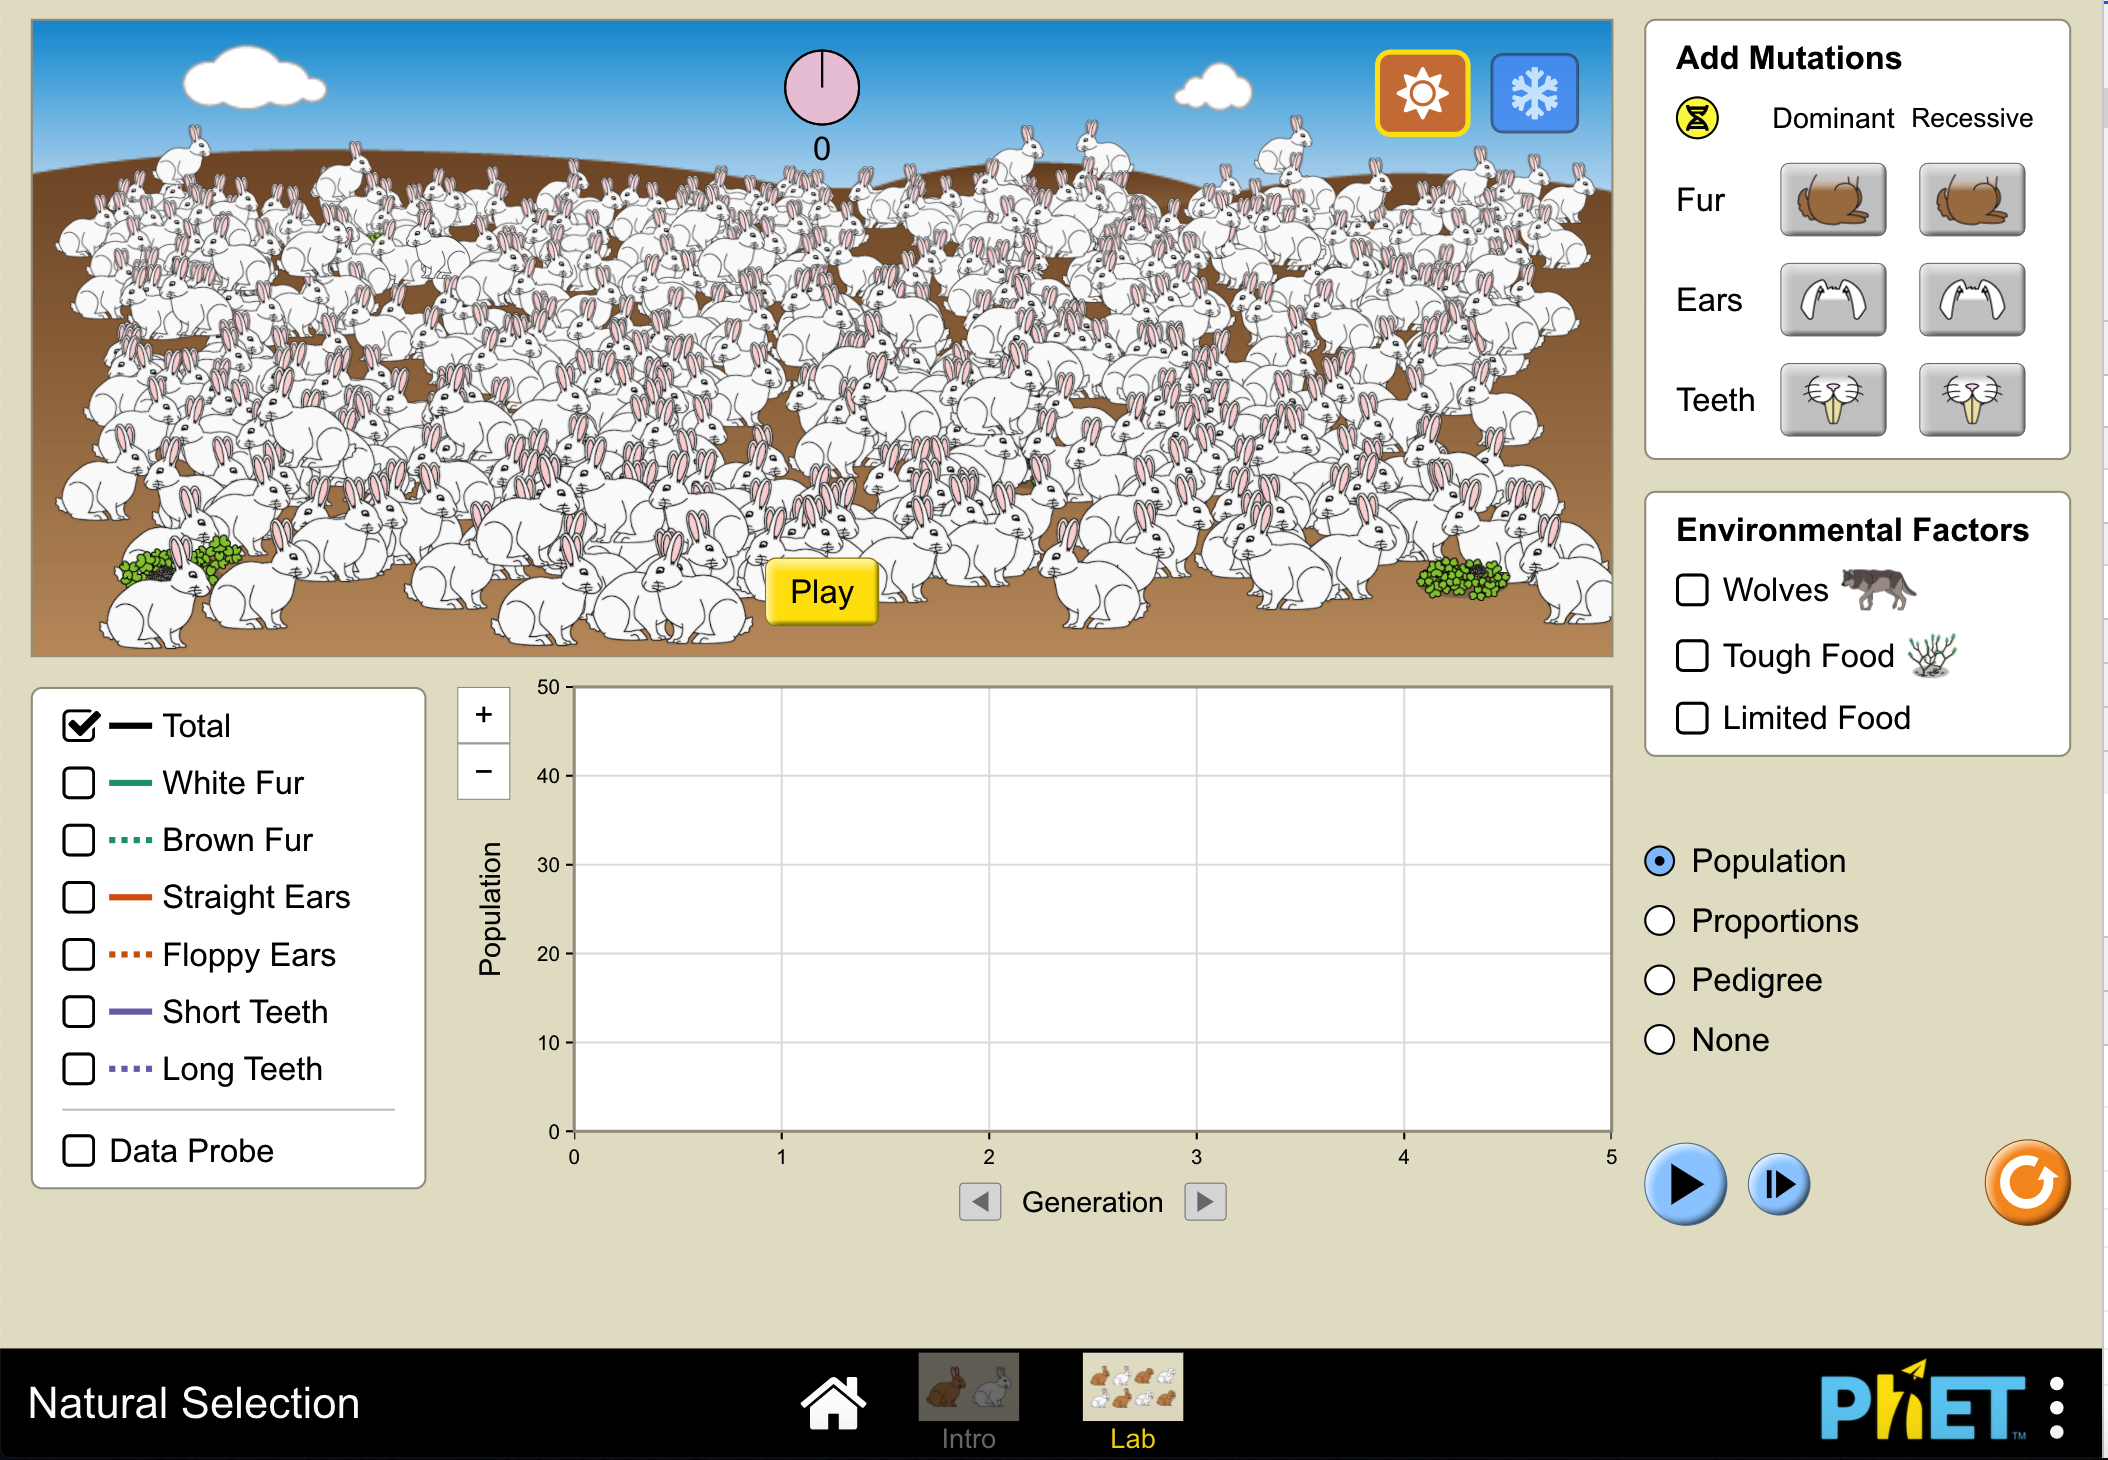
Task: Add recessive fur mutation
Action: (x=1971, y=200)
